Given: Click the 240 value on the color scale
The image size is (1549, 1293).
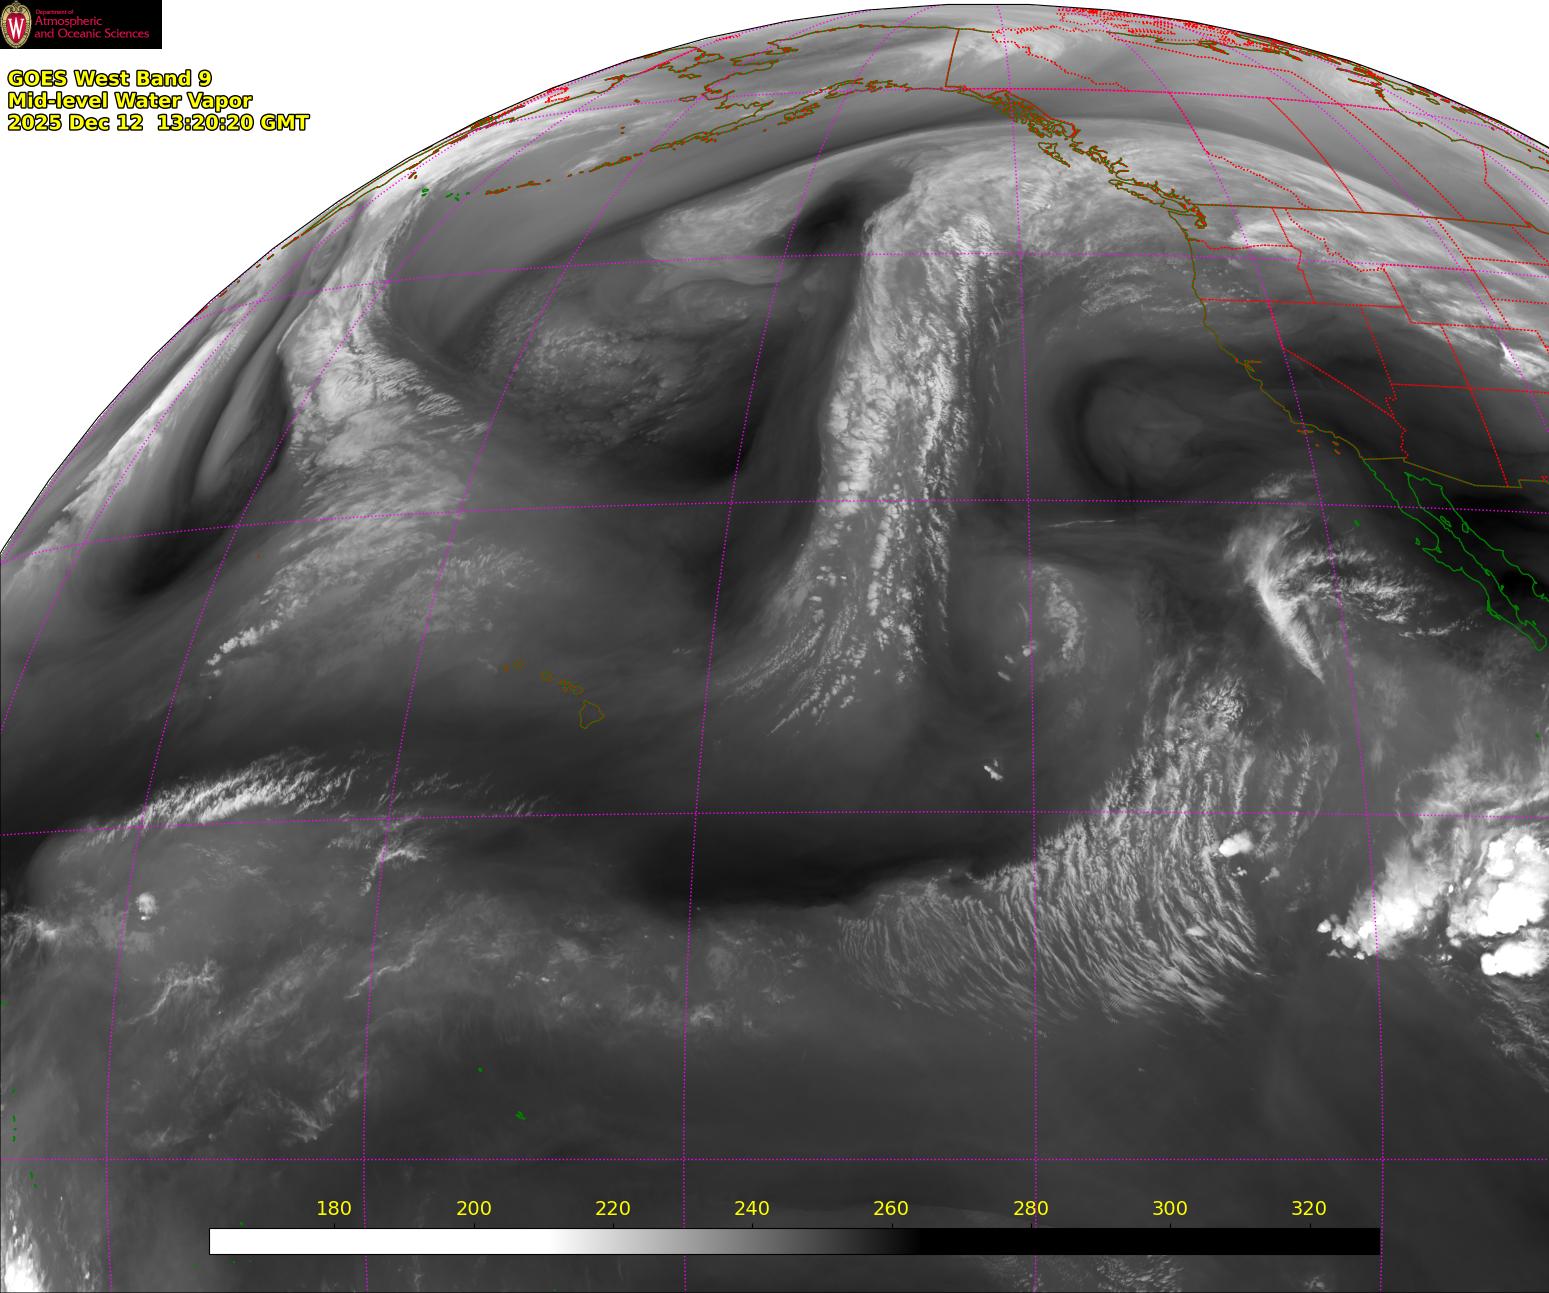Looking at the screenshot, I should (x=752, y=1208).
